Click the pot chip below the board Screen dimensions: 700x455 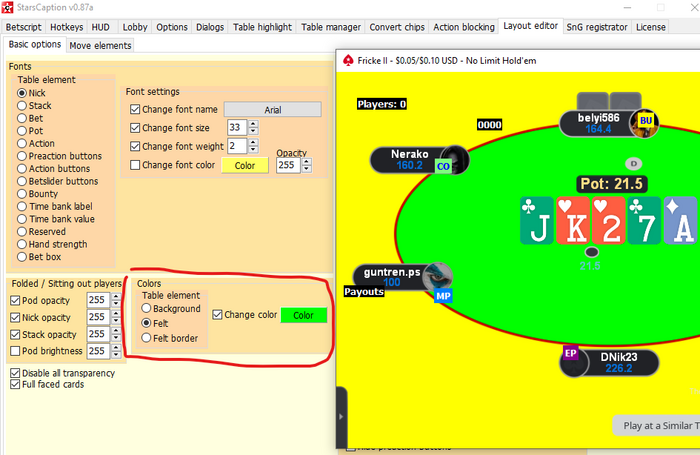pos(592,252)
